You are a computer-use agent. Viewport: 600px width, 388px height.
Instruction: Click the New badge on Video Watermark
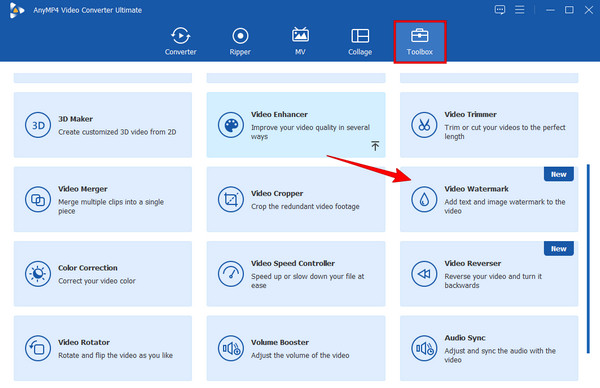[559, 174]
